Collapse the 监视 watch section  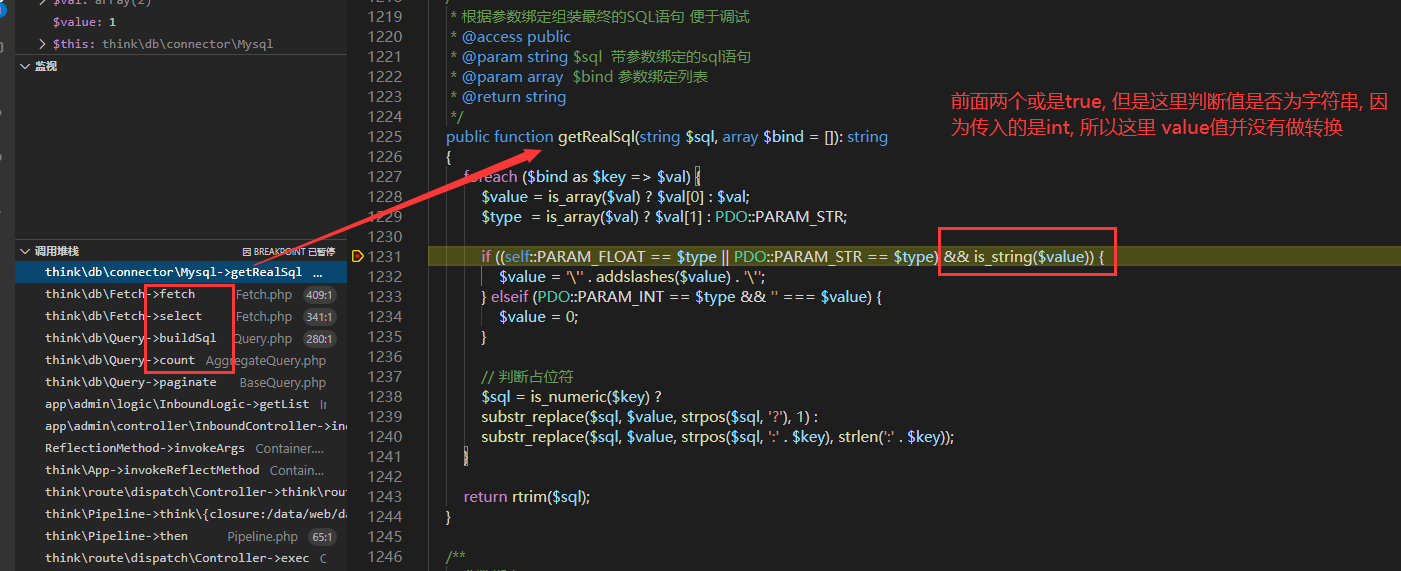point(25,66)
